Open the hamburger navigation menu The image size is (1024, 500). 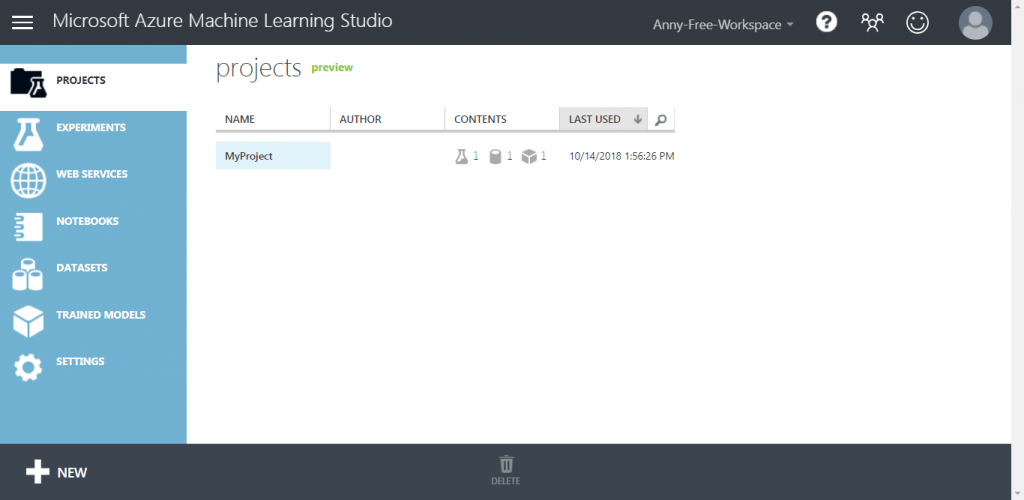(x=22, y=22)
